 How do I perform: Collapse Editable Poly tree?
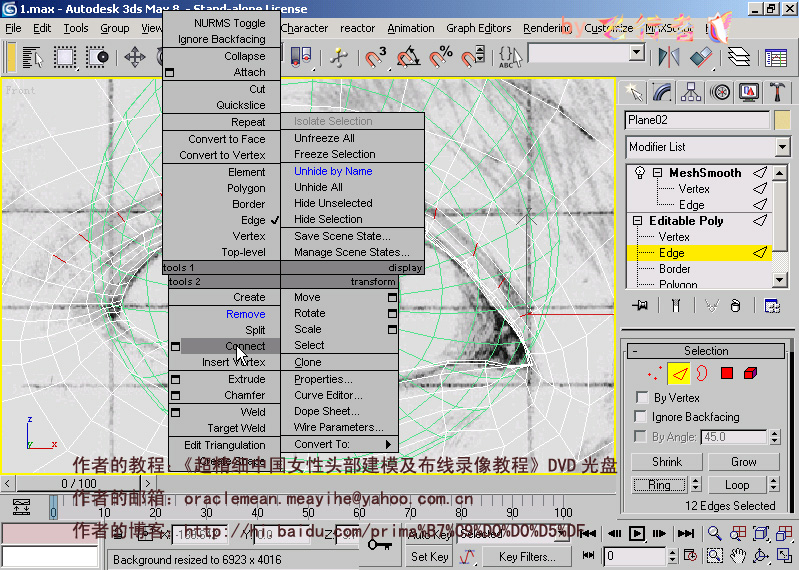[637, 221]
